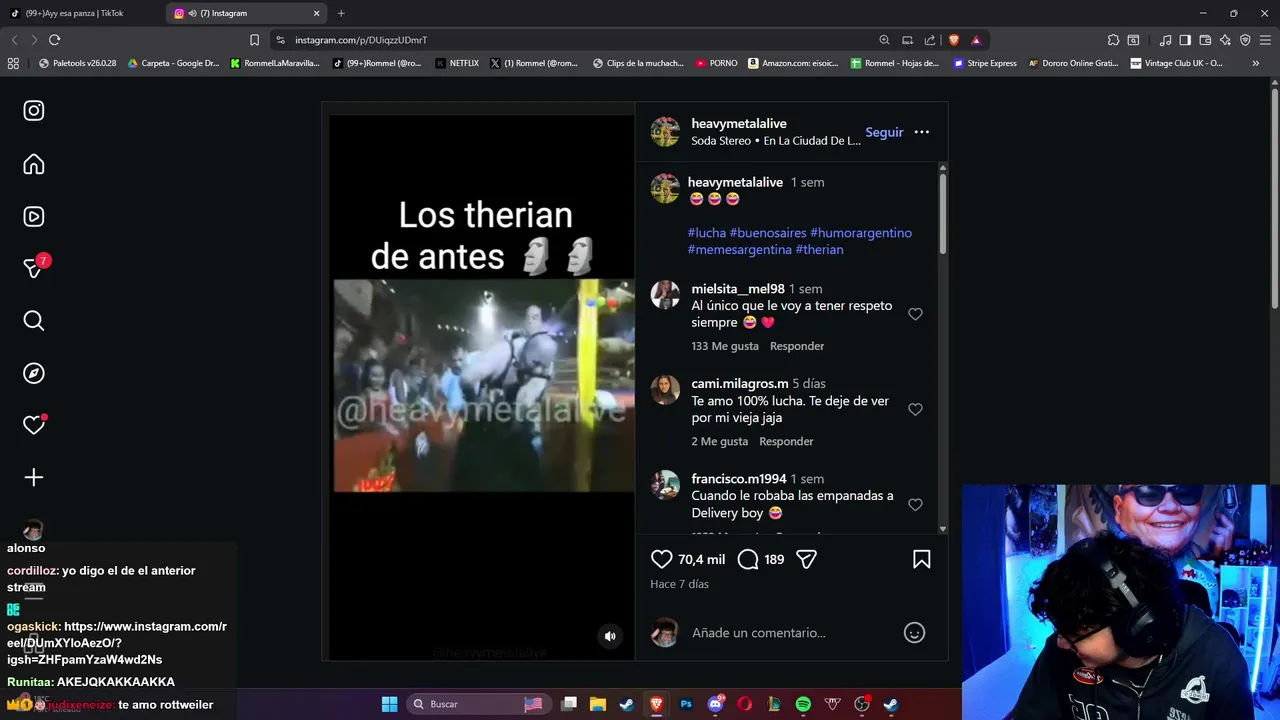Expand bookmarks bar overflow chevron
This screenshot has width=1280, height=720.
(x=1256, y=63)
